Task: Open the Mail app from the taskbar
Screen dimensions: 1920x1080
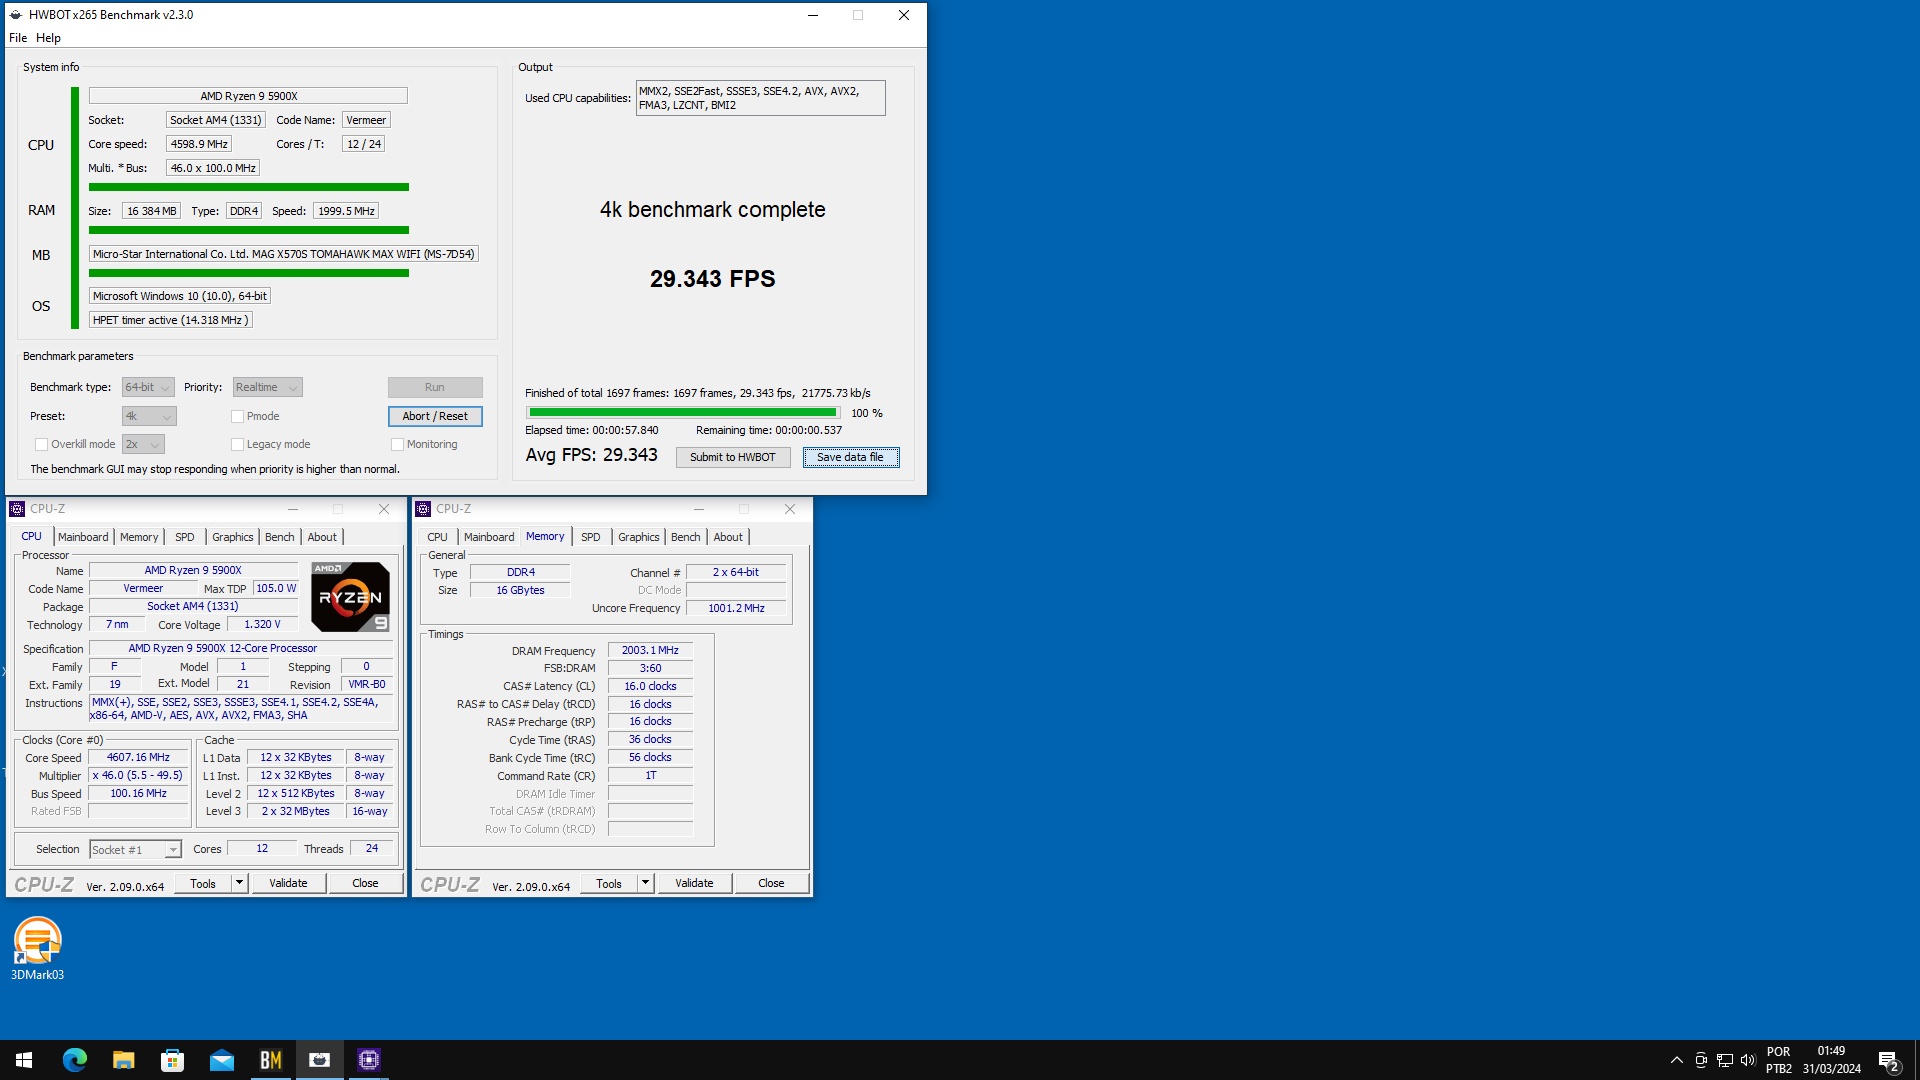Action: 221,1060
